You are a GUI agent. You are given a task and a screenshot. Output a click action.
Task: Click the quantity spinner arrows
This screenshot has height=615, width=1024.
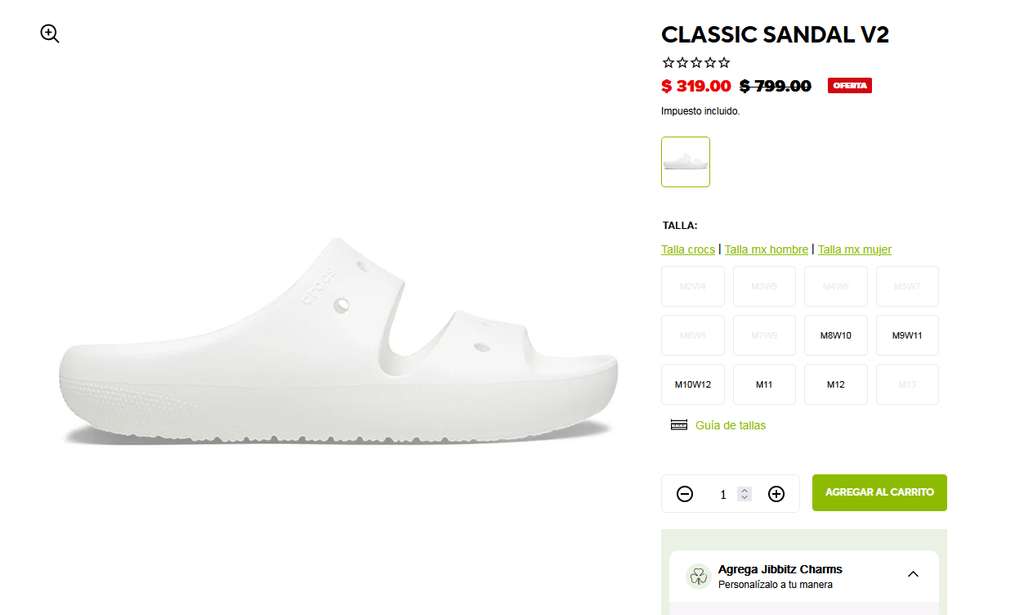pos(744,494)
